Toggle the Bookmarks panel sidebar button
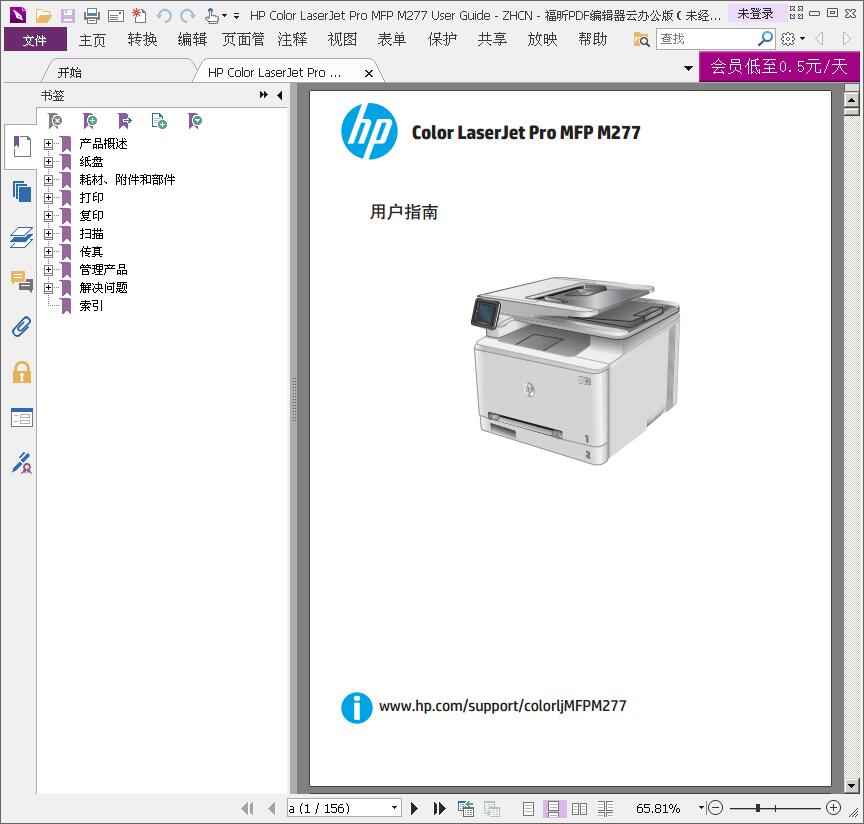864x824 pixels. click(21, 147)
